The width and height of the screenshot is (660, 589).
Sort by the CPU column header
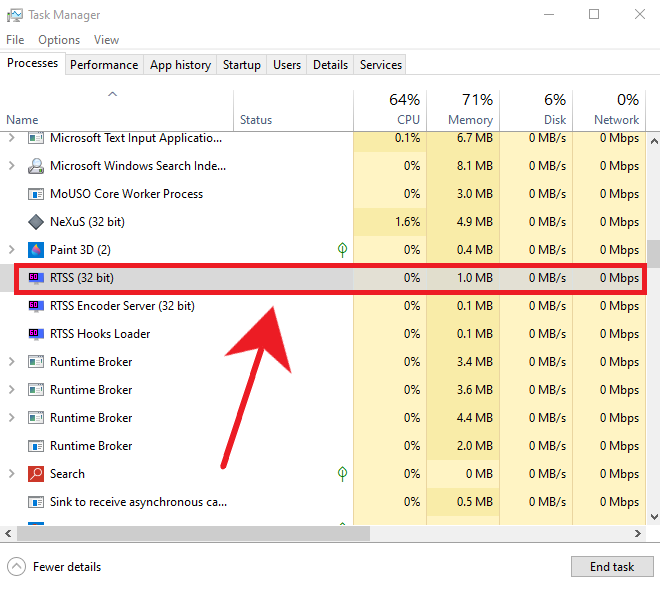click(390, 110)
